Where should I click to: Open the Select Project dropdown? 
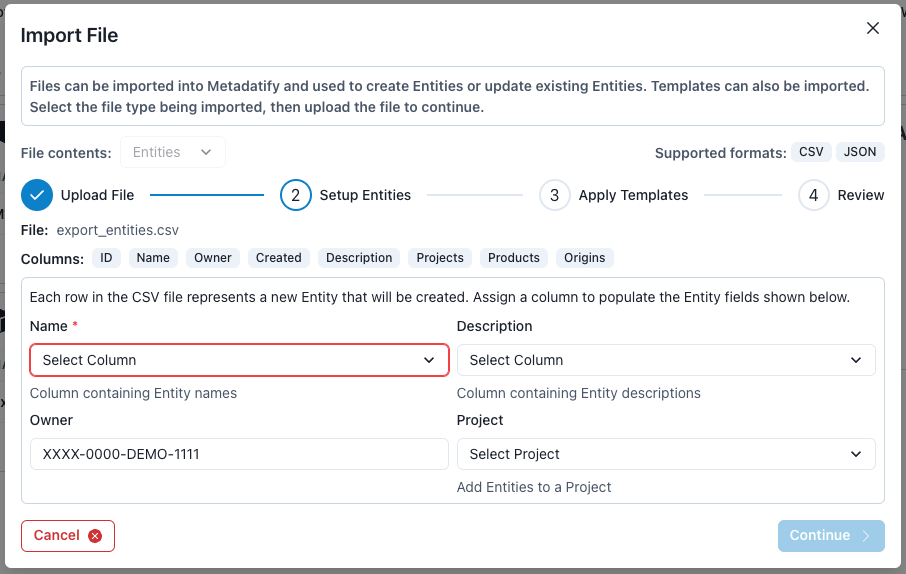(x=666, y=454)
